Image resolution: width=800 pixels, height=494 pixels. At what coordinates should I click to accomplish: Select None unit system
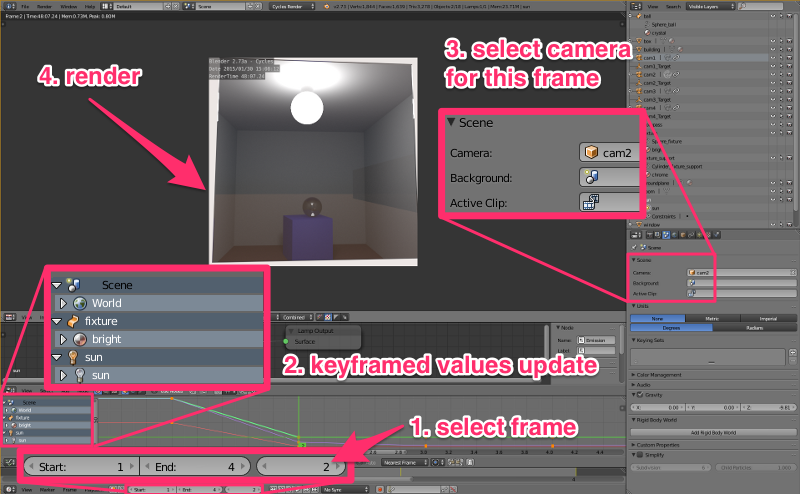658,318
